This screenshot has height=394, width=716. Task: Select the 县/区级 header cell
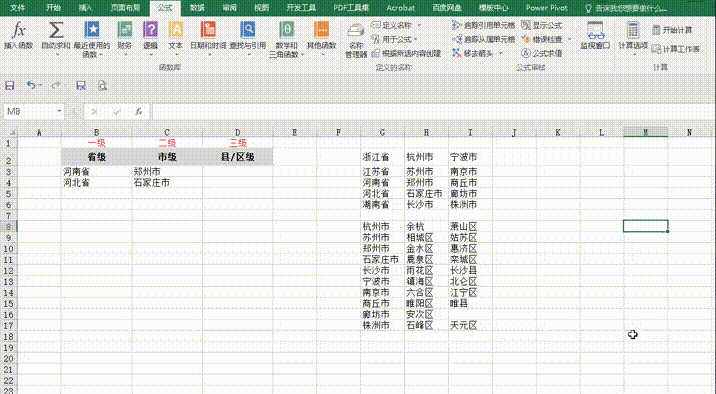point(237,157)
